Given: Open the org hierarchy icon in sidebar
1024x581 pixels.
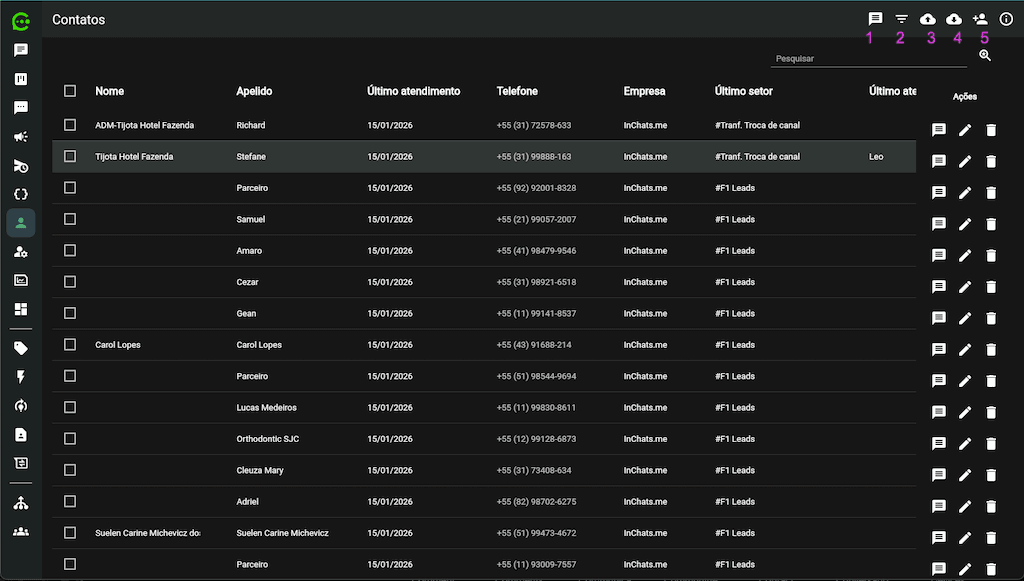Looking at the screenshot, I should (21, 503).
